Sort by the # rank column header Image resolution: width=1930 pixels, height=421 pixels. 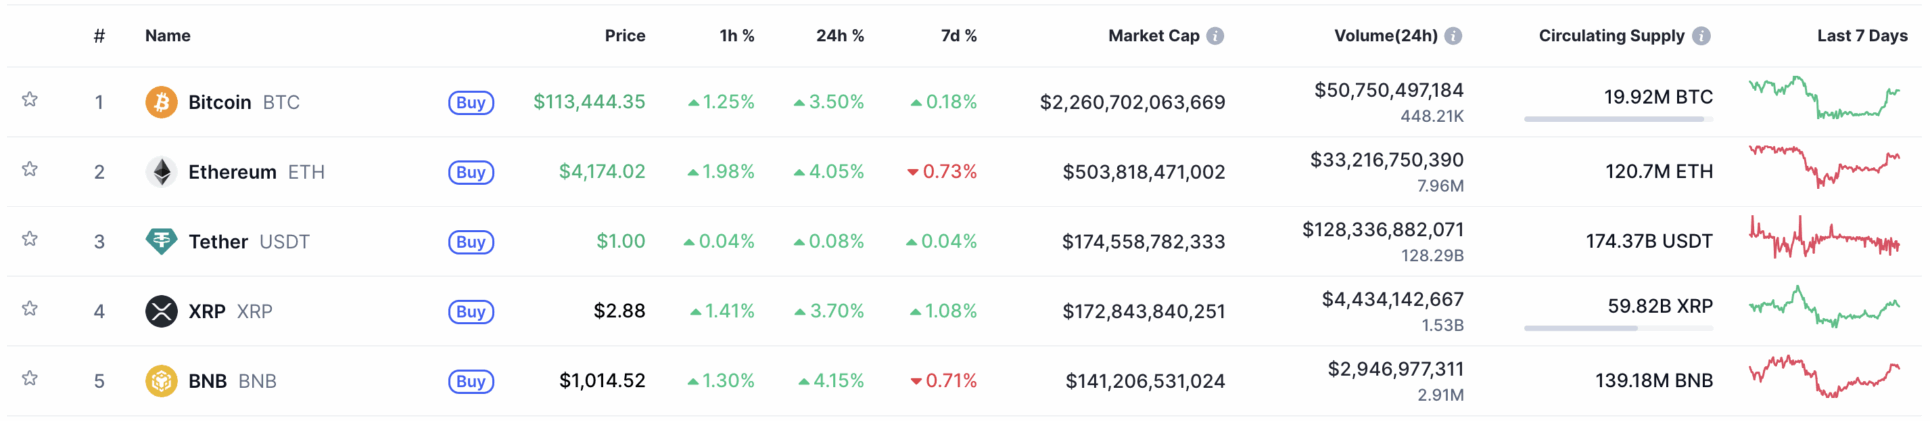pyautogui.click(x=99, y=36)
